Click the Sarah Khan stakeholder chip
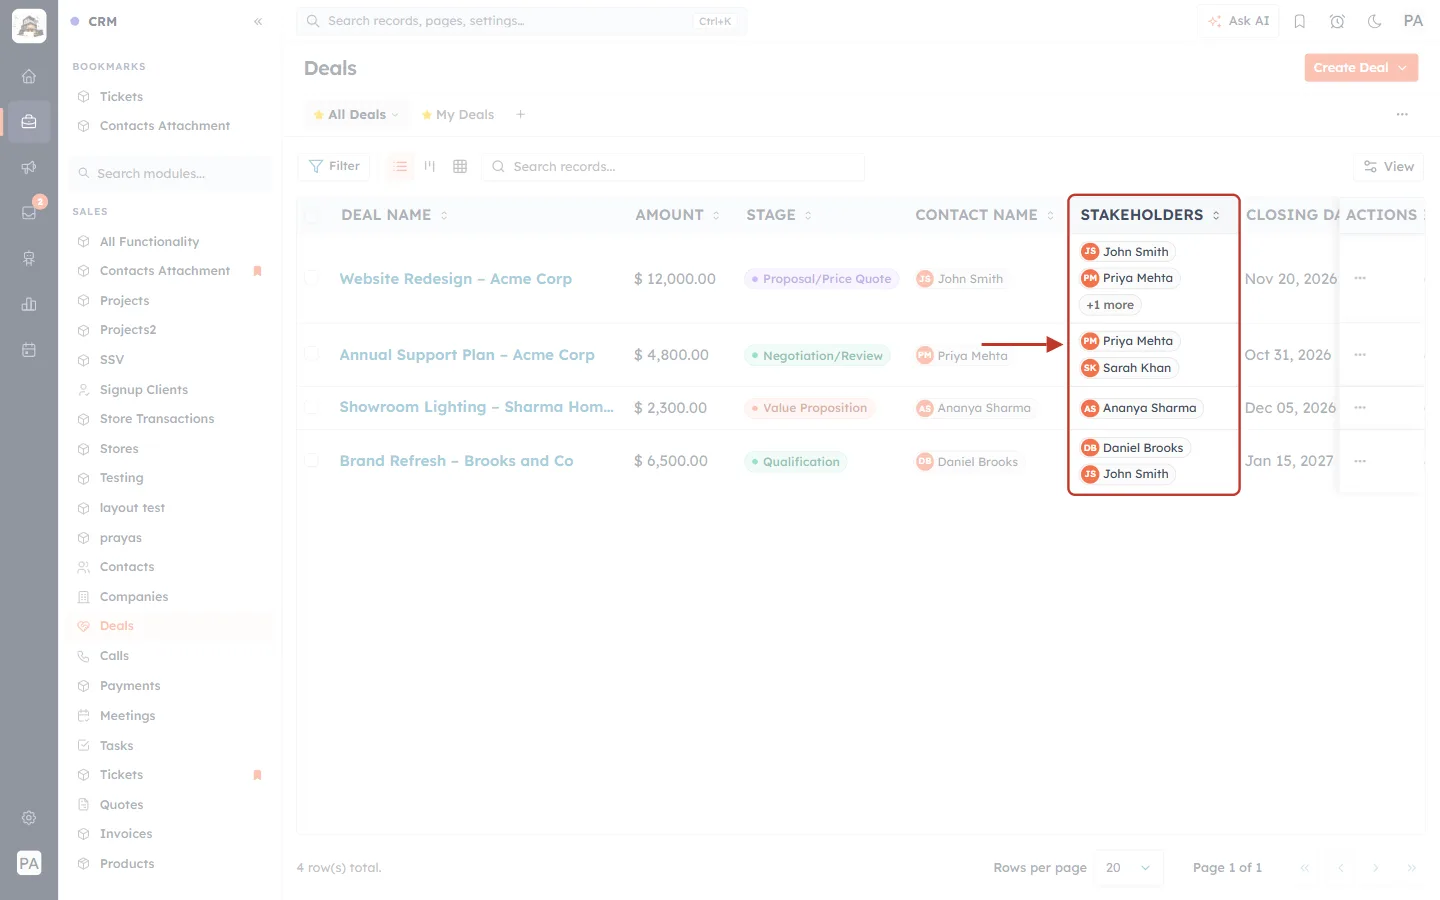The height and width of the screenshot is (900, 1440). 1127,368
